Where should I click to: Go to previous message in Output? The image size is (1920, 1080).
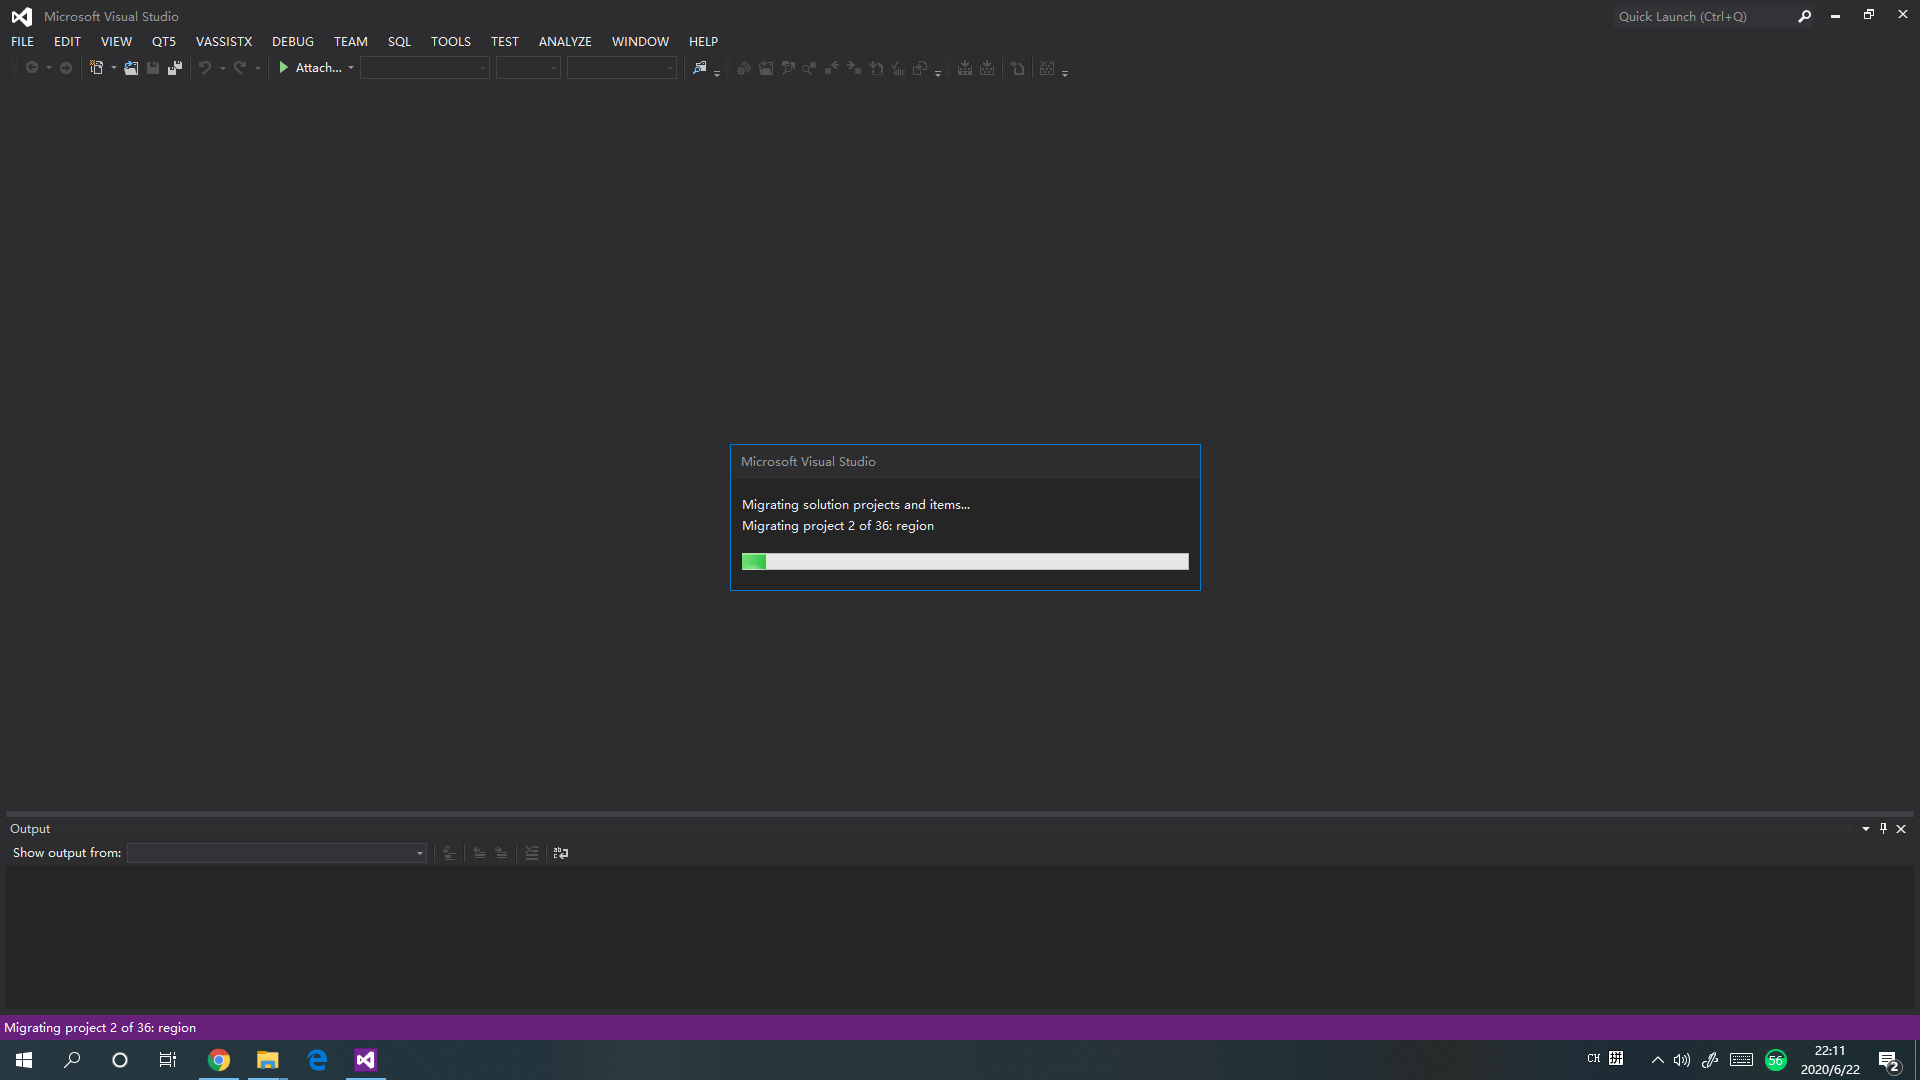pyautogui.click(x=478, y=853)
